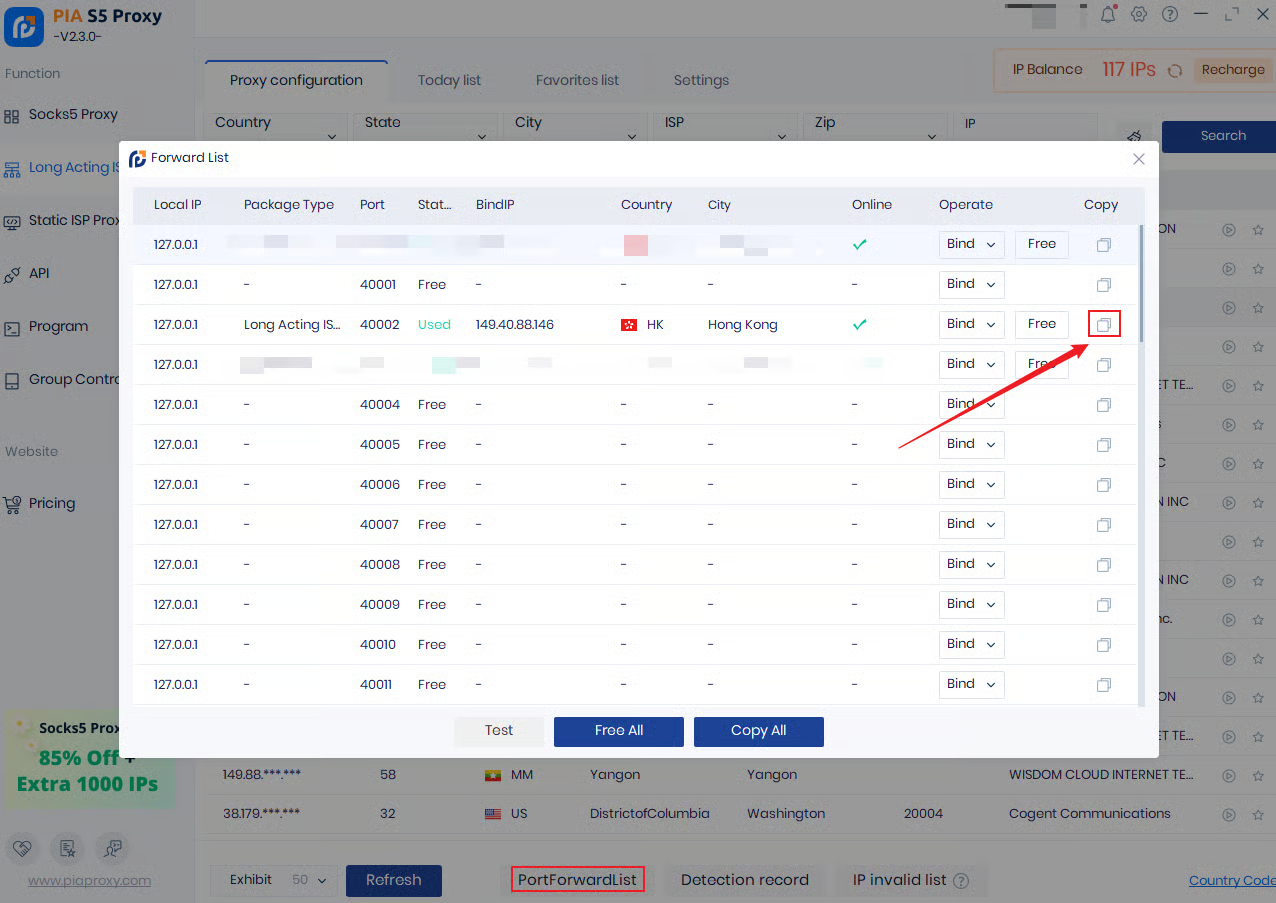Close the Forward List dialog
The height and width of the screenshot is (903, 1276).
point(1139,159)
